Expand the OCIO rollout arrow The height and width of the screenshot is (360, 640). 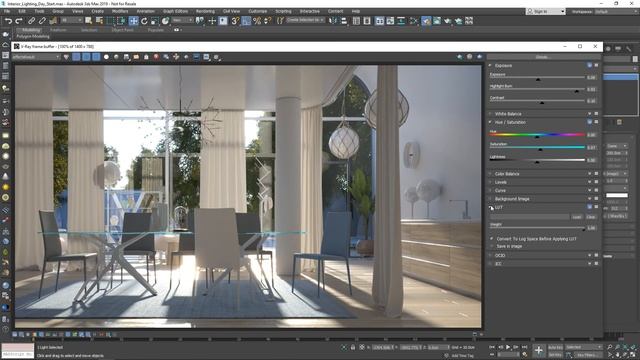[x=589, y=255]
